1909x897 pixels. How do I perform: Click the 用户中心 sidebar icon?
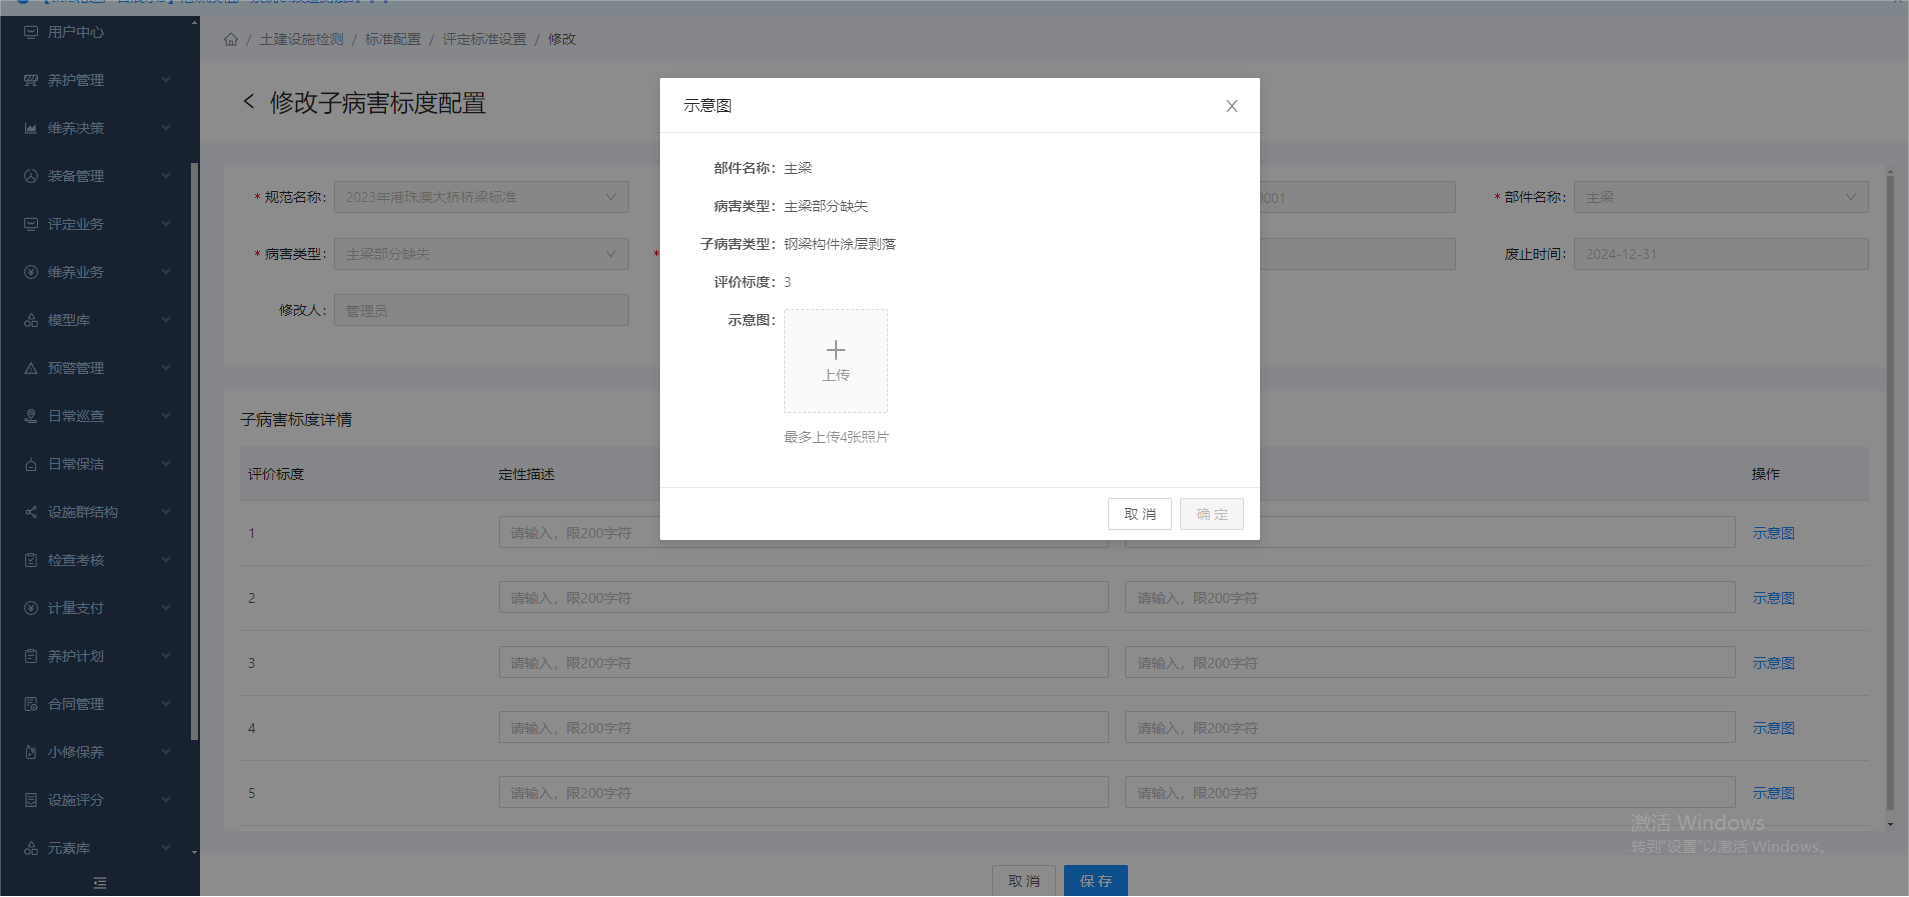pyautogui.click(x=31, y=32)
